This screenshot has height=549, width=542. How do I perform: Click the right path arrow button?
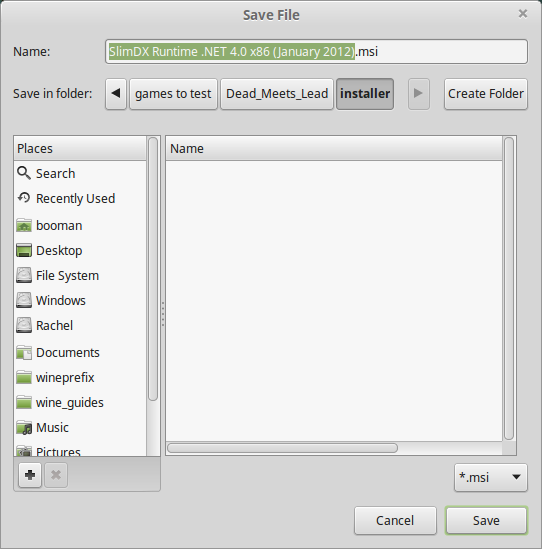pos(418,93)
